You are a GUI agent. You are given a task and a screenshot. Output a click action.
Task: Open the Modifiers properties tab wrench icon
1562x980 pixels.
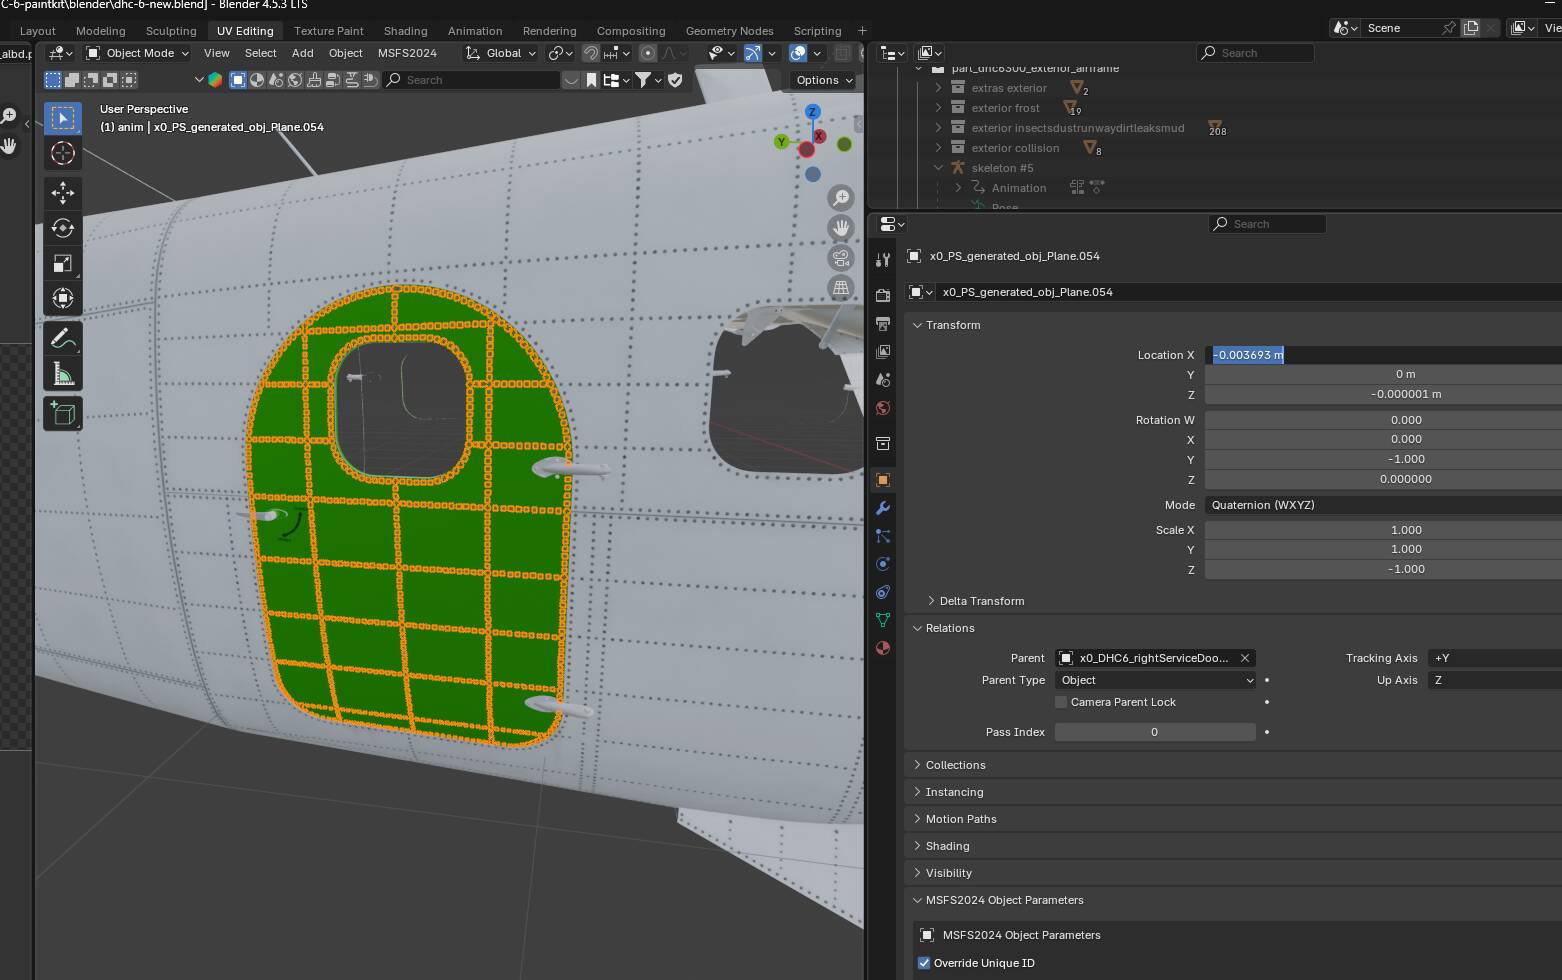(883, 508)
